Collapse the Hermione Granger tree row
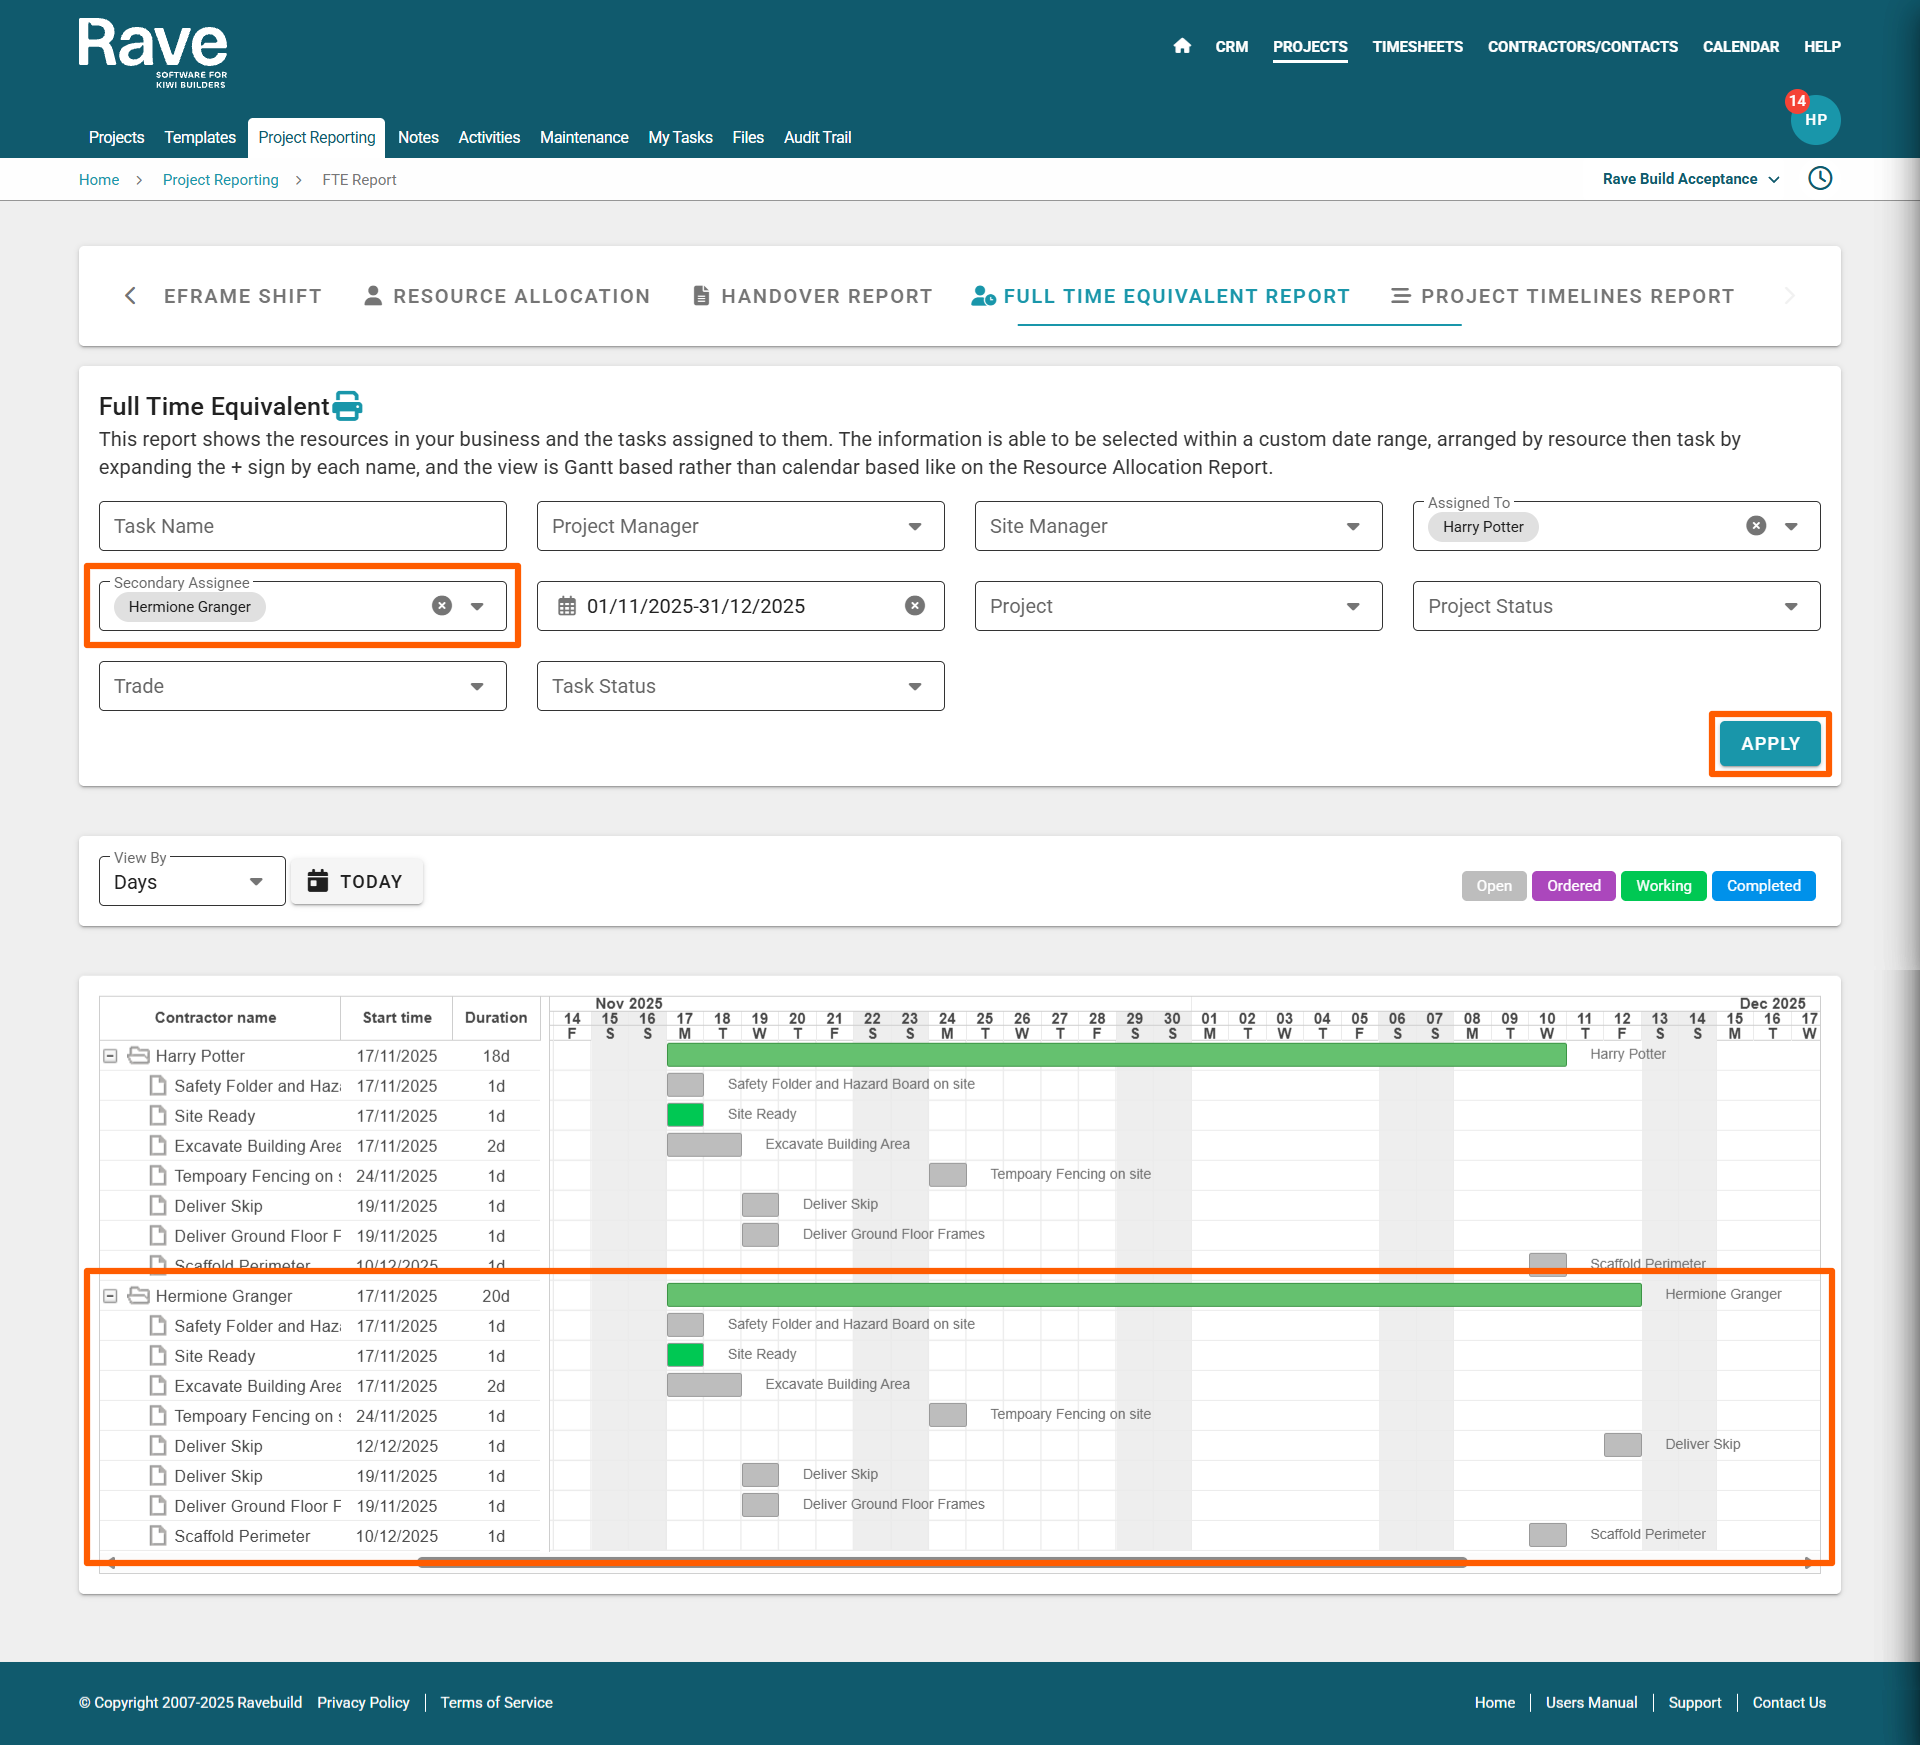 click(111, 1296)
